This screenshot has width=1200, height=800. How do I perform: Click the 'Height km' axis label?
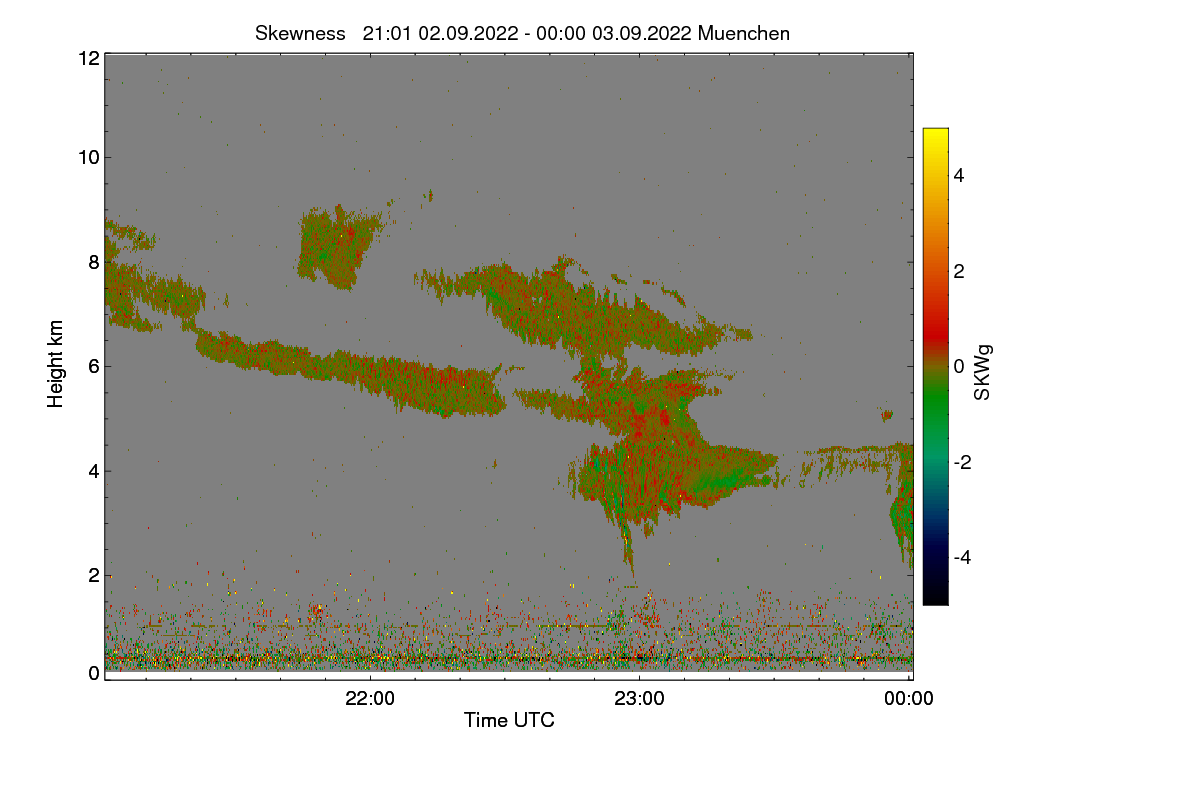coord(56,365)
